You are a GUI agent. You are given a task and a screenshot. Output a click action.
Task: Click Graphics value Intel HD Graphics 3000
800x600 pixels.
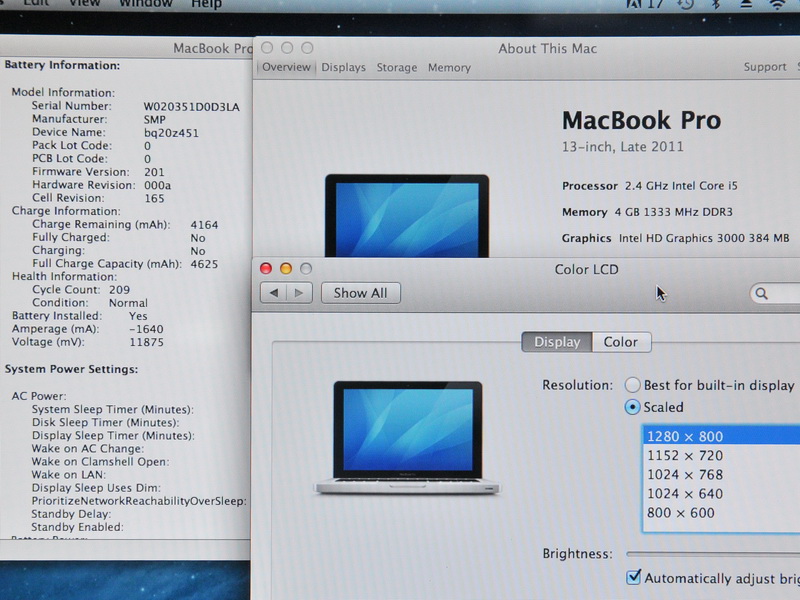click(x=704, y=238)
